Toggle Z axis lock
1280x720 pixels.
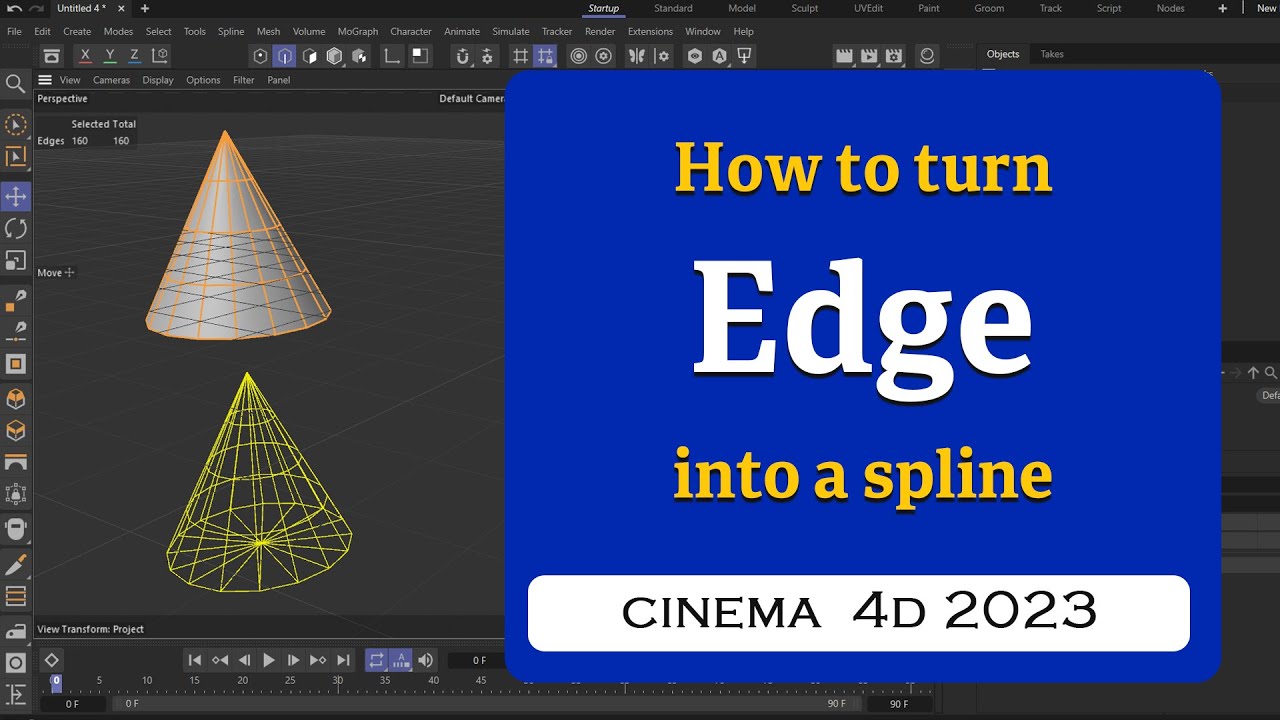point(134,56)
